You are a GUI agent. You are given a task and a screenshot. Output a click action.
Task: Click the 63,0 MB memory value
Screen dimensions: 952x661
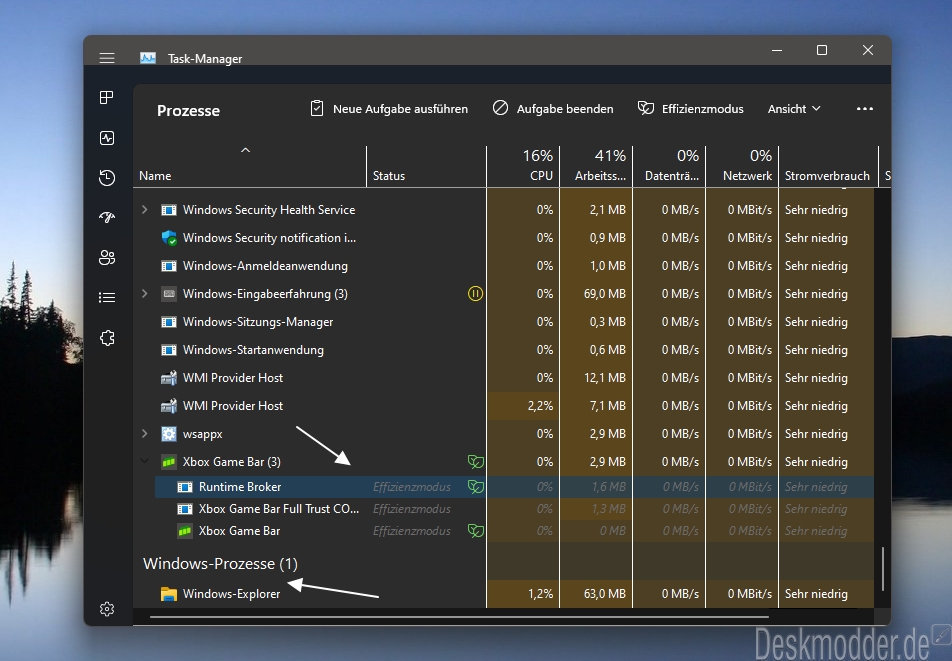tap(605, 594)
